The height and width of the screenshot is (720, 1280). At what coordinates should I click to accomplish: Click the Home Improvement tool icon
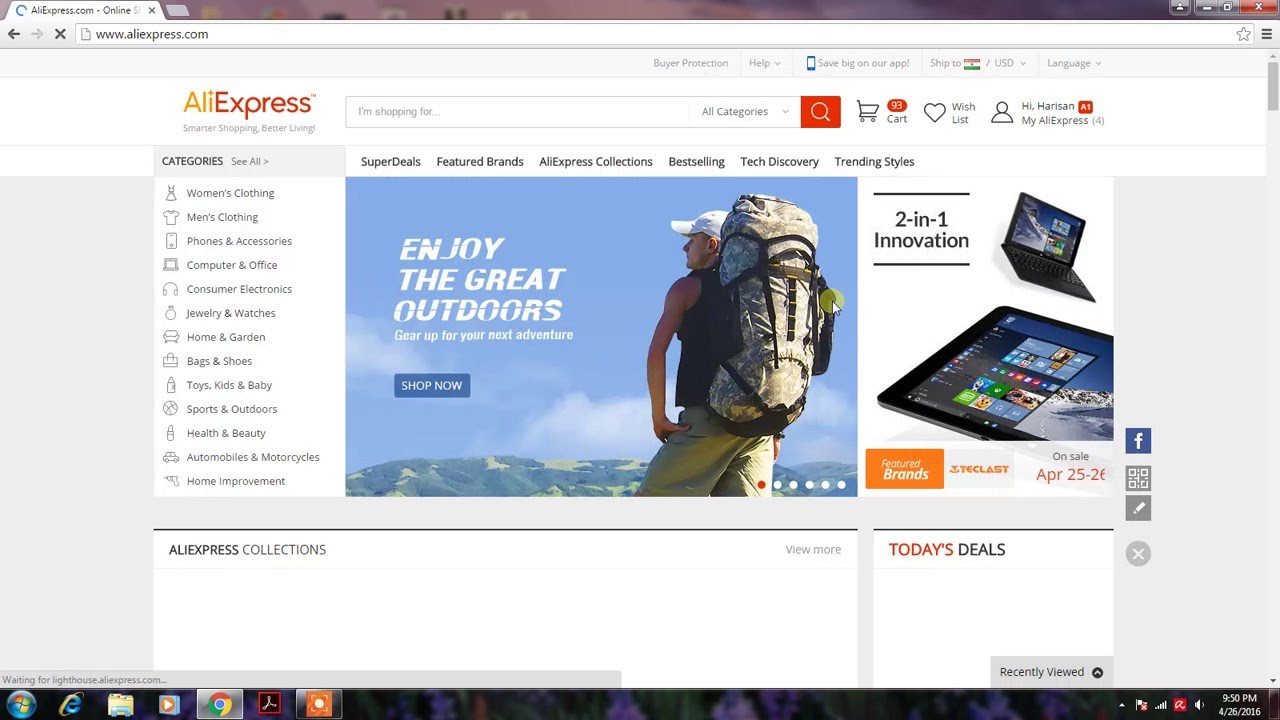(171, 481)
